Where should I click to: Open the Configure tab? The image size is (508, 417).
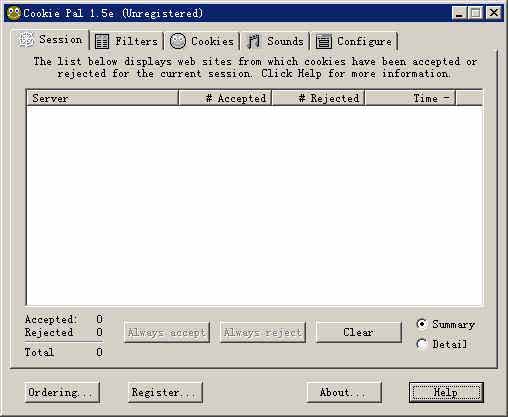coord(354,42)
